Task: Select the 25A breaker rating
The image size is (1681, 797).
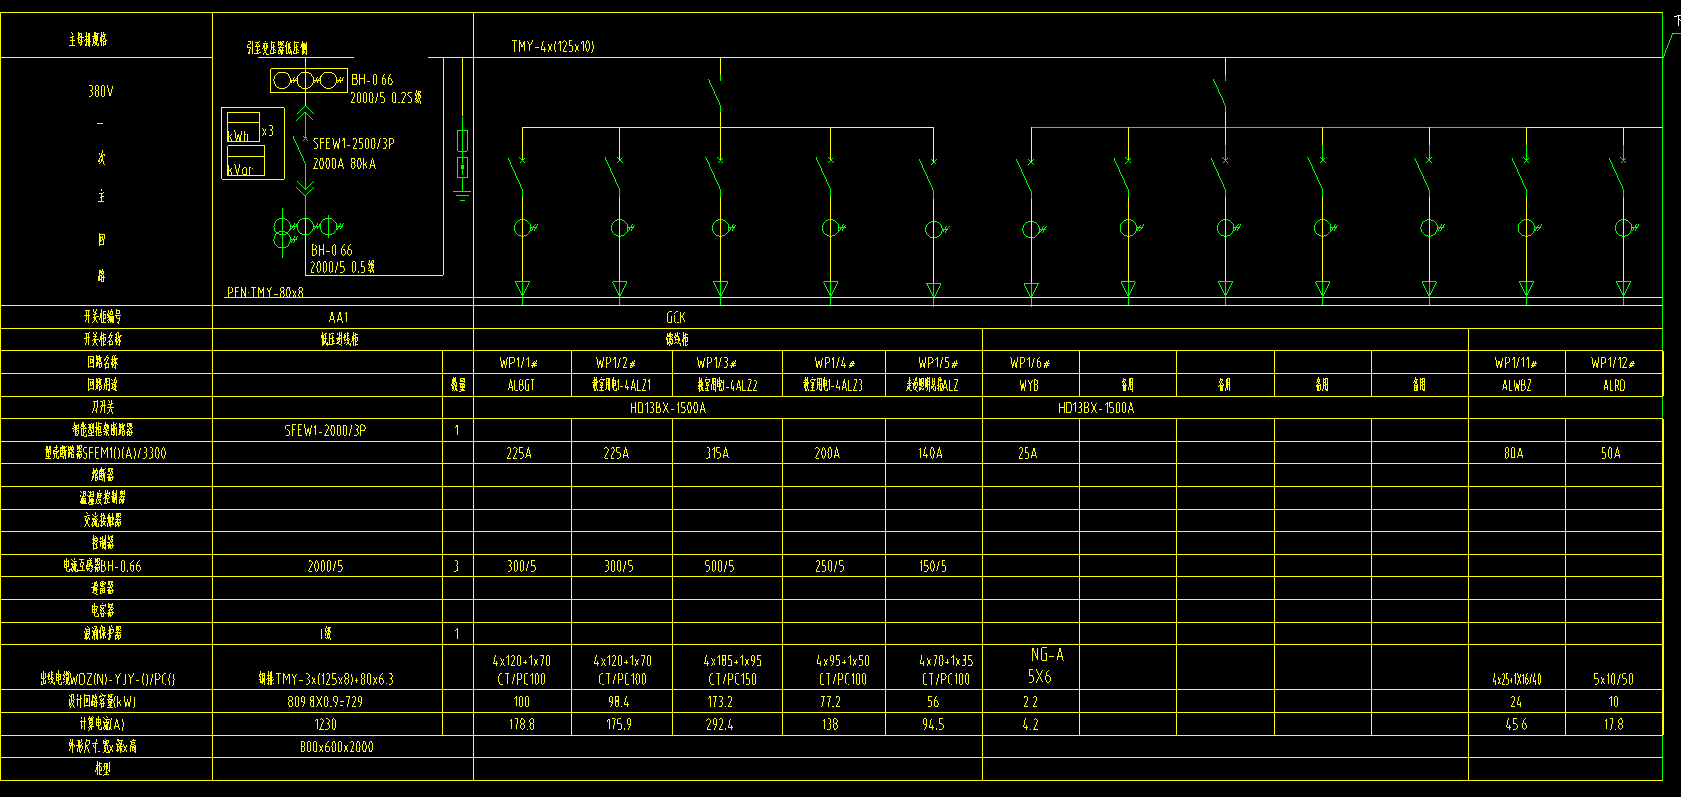Action: pyautogui.click(x=1028, y=453)
